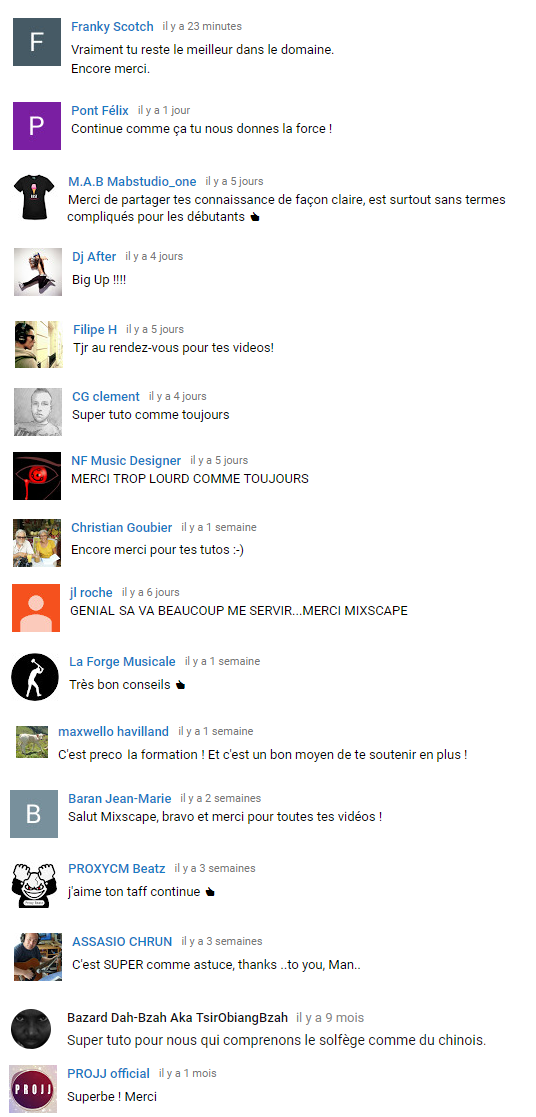Image resolution: width=536 pixels, height=1117 pixels.
Task: Click NF Music Designer's red eye avatar
Action: point(37,475)
